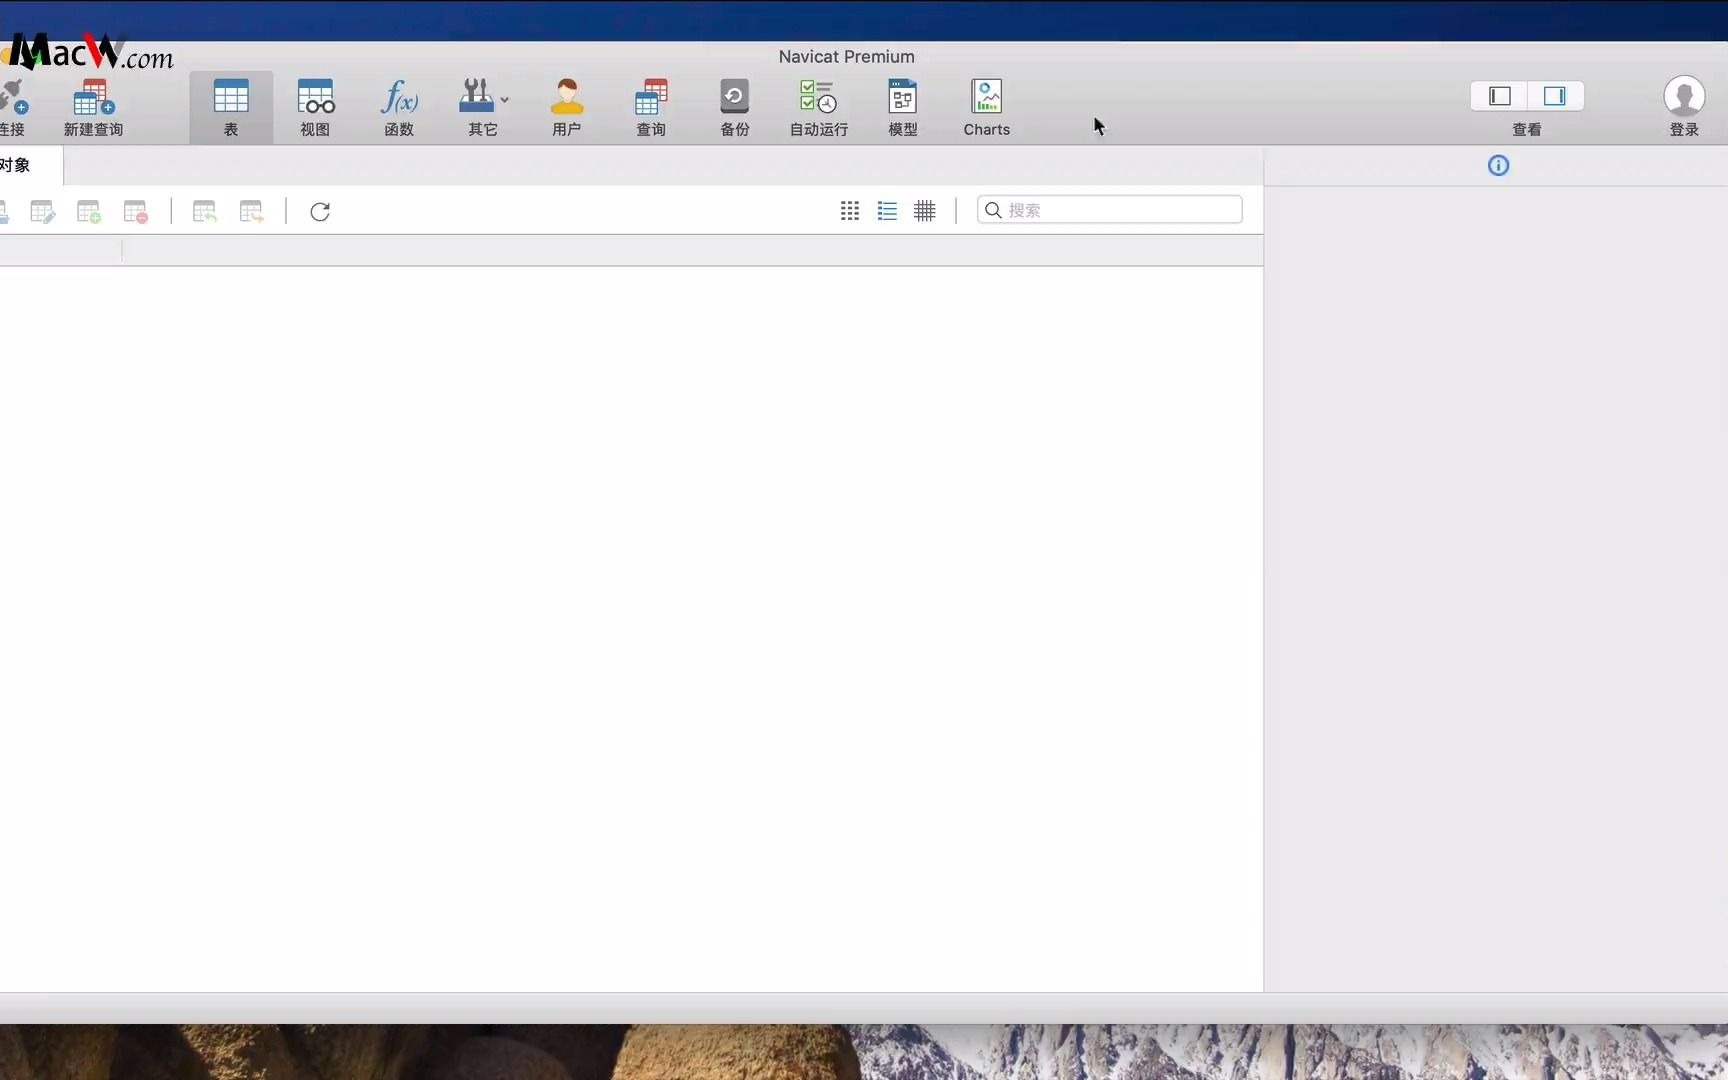
Task: Open the Query (查询) section
Action: point(651,107)
